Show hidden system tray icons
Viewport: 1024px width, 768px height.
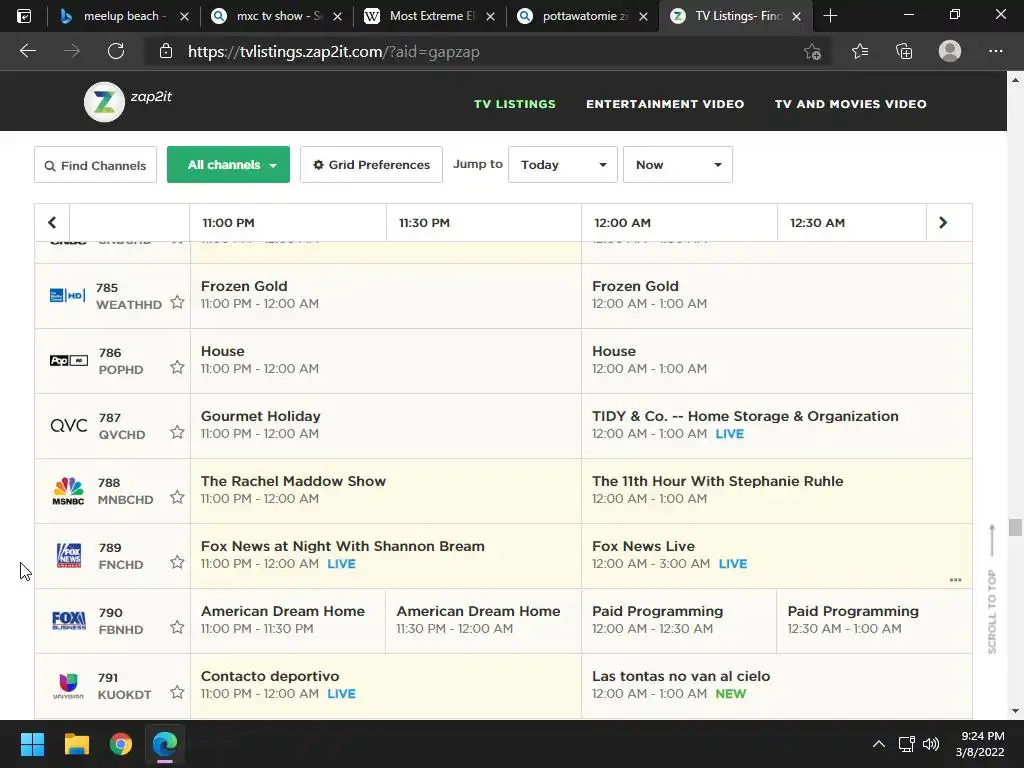point(879,744)
